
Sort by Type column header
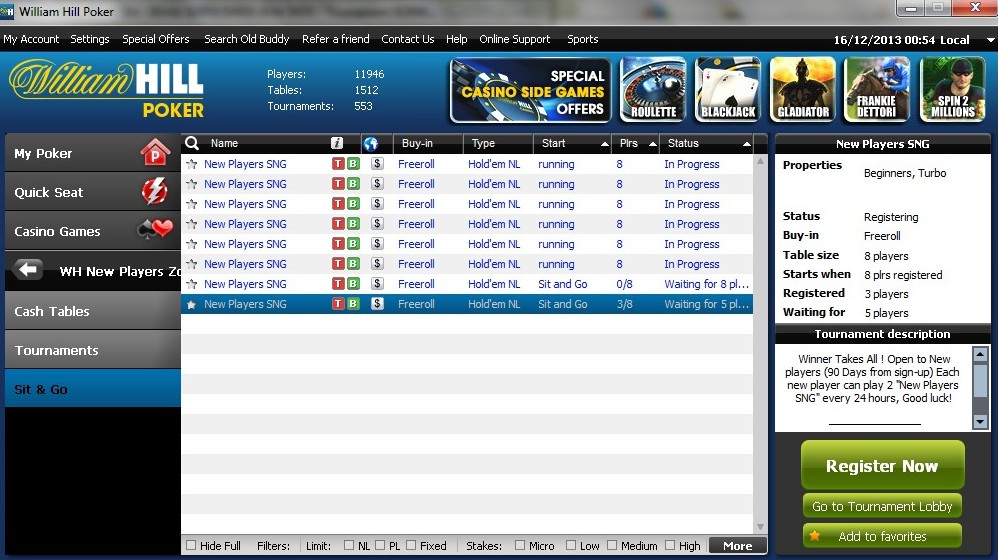(x=498, y=143)
